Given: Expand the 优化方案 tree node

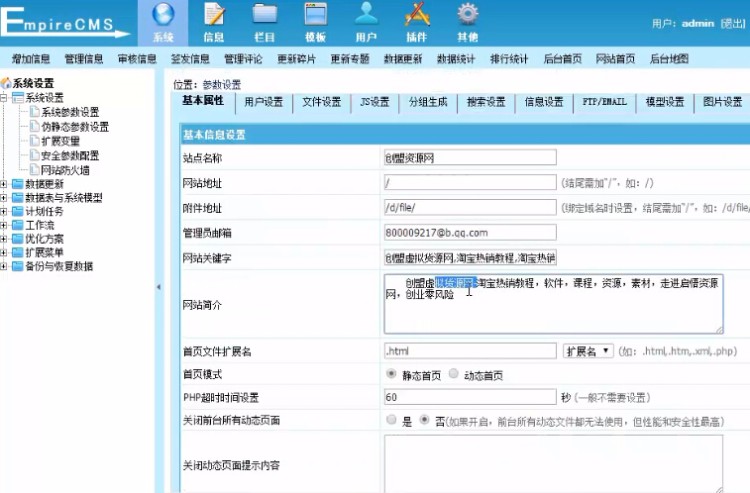Looking at the screenshot, I should coord(4,239).
